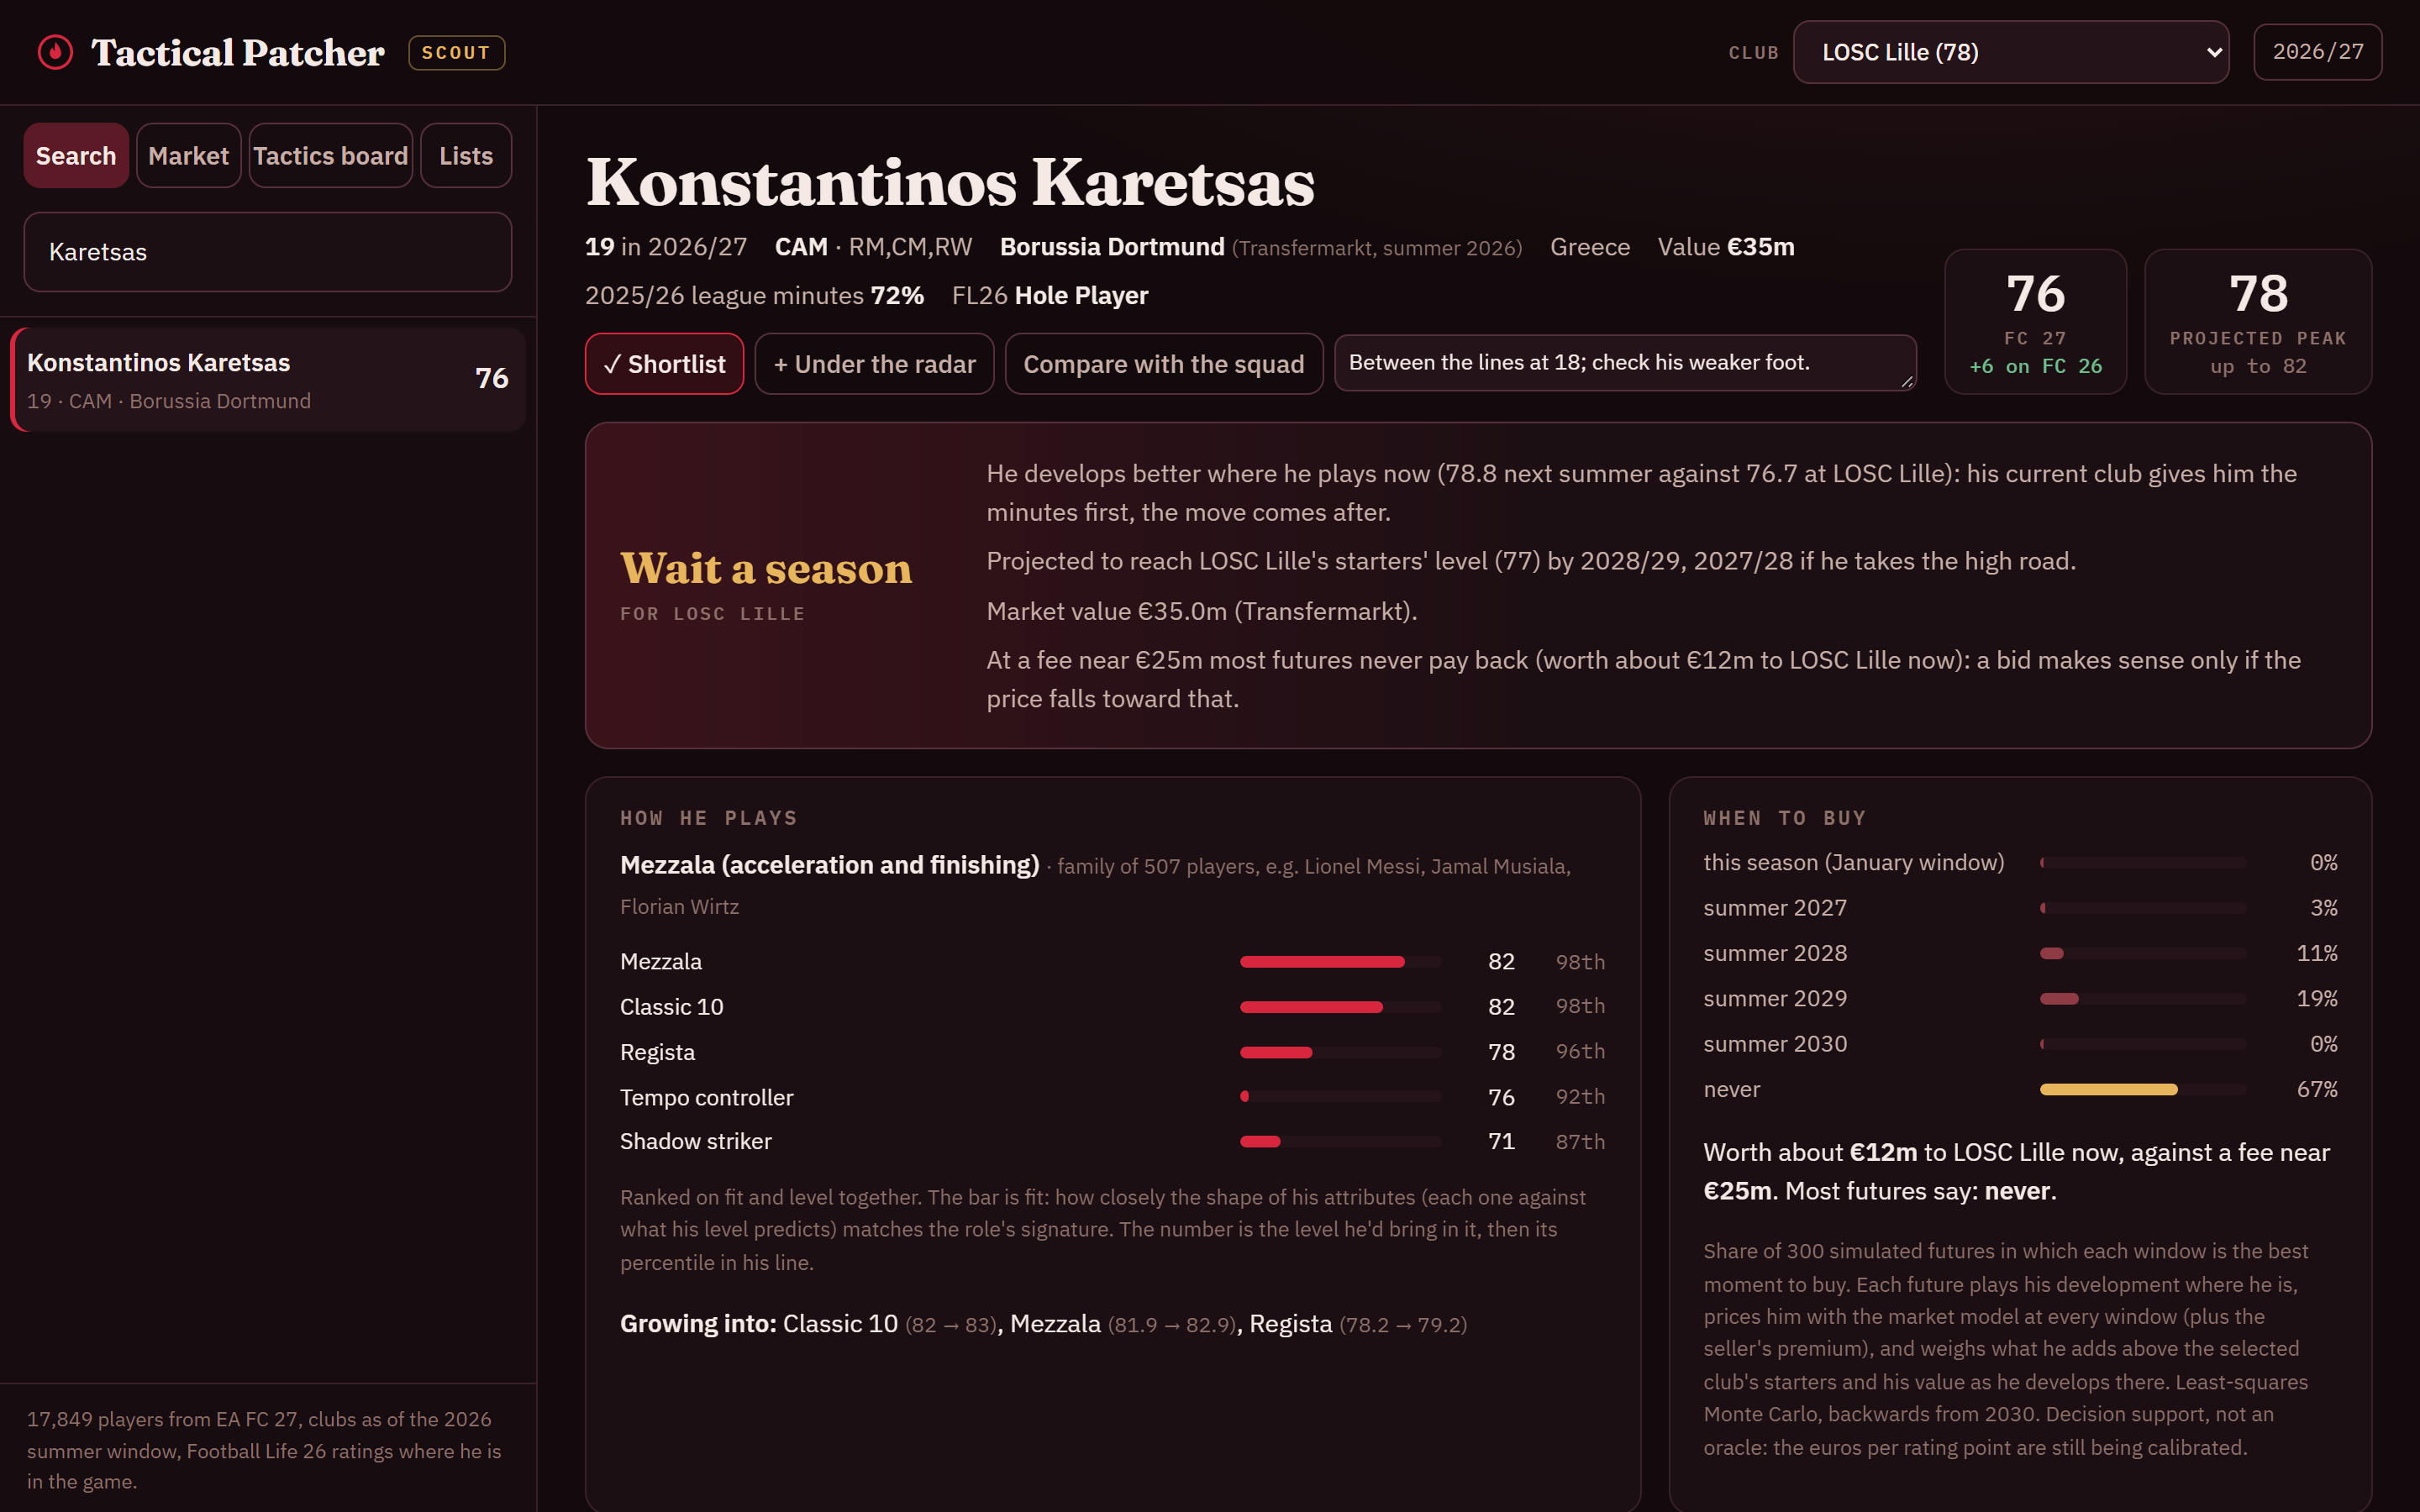
Task: Click the Mezzala fit bar
Action: click(1340, 962)
